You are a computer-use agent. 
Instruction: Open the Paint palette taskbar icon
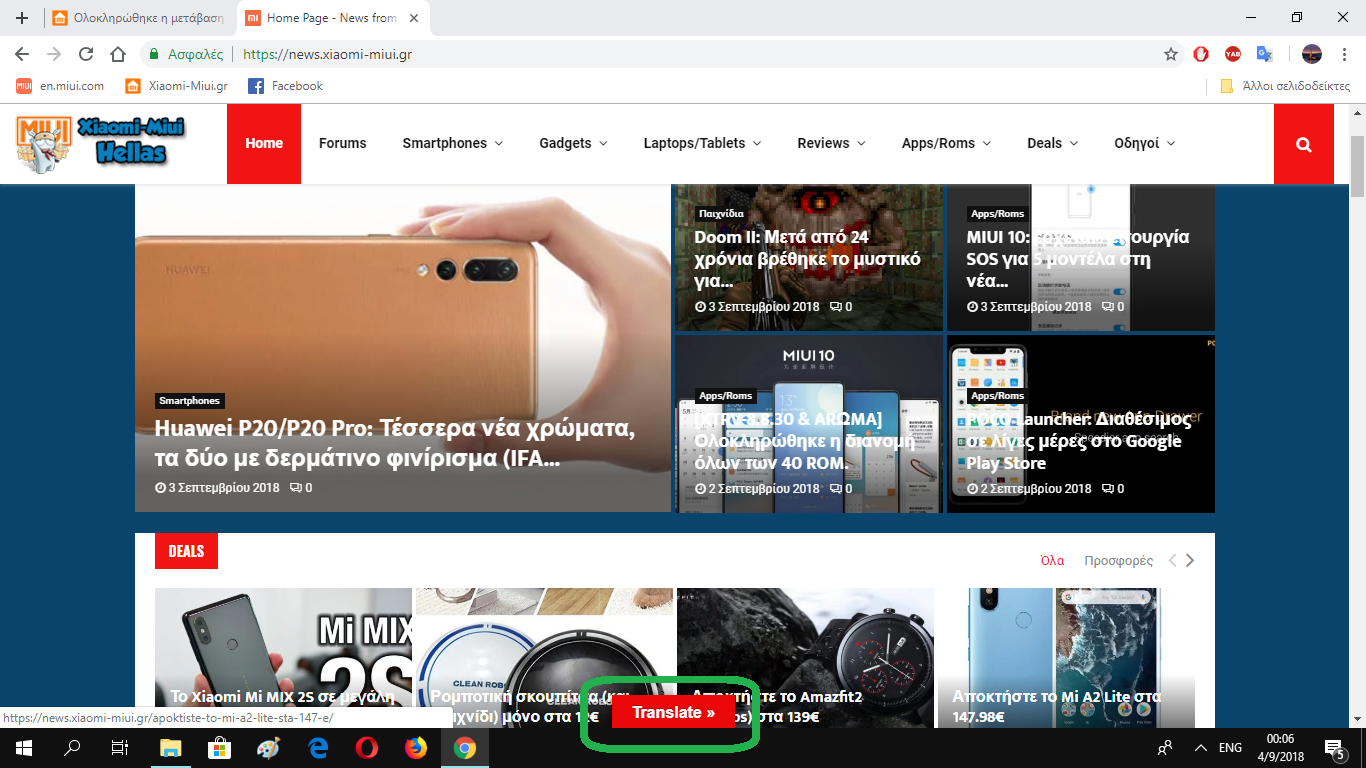pyautogui.click(x=268, y=747)
